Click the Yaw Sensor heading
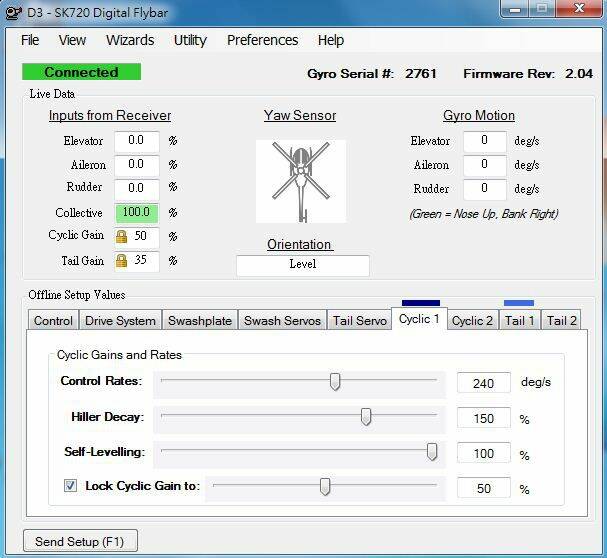Screen dimensions: 607x558 click(x=300, y=115)
